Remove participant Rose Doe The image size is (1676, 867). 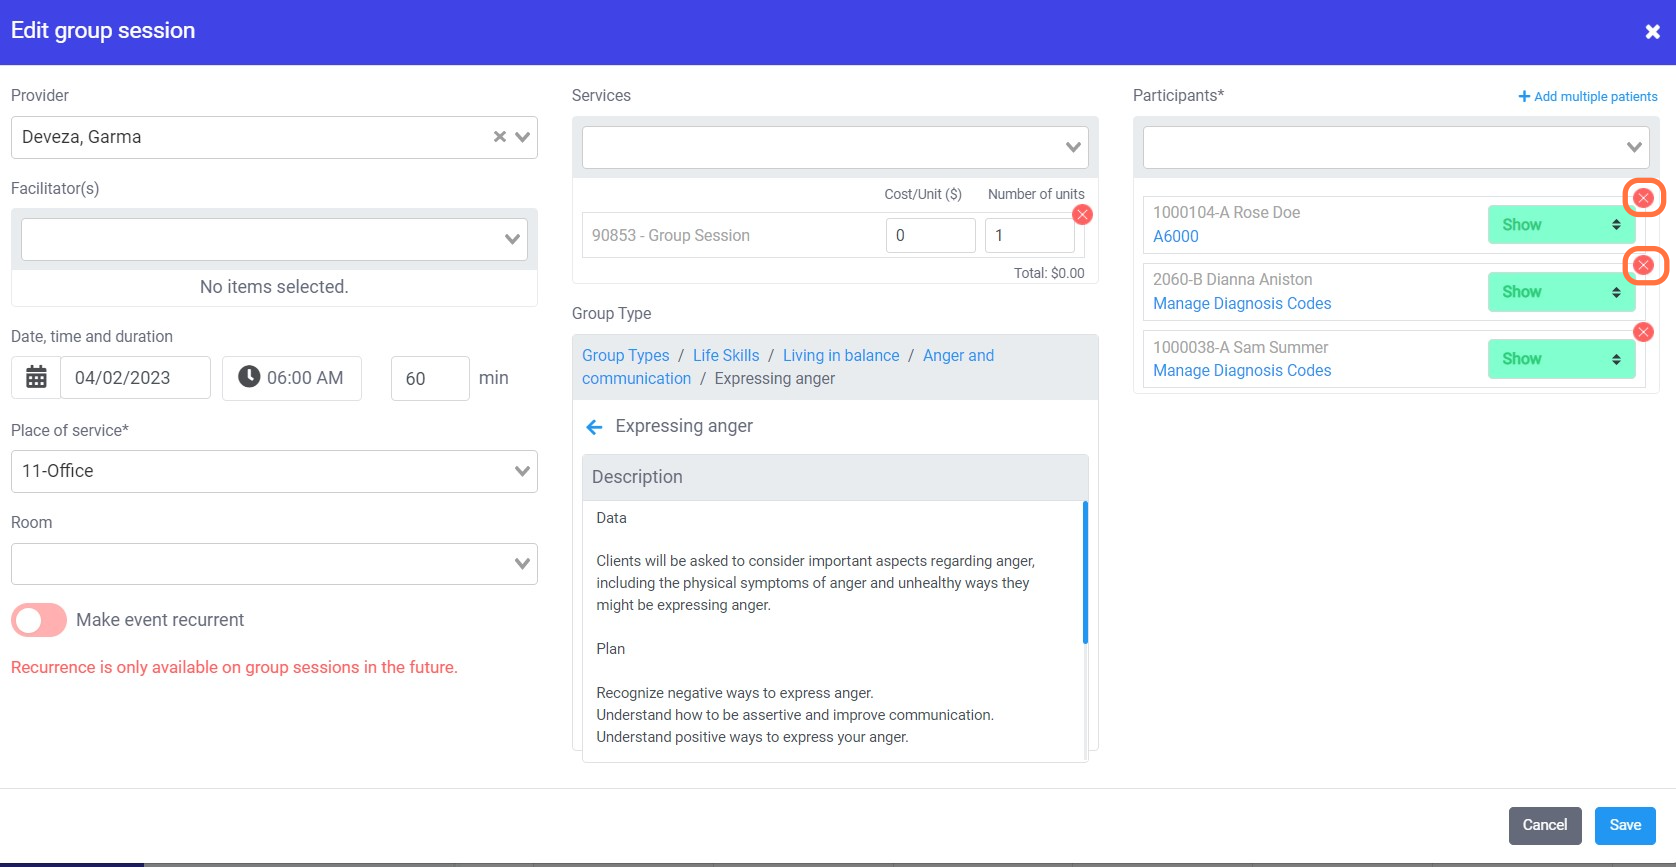click(1643, 198)
